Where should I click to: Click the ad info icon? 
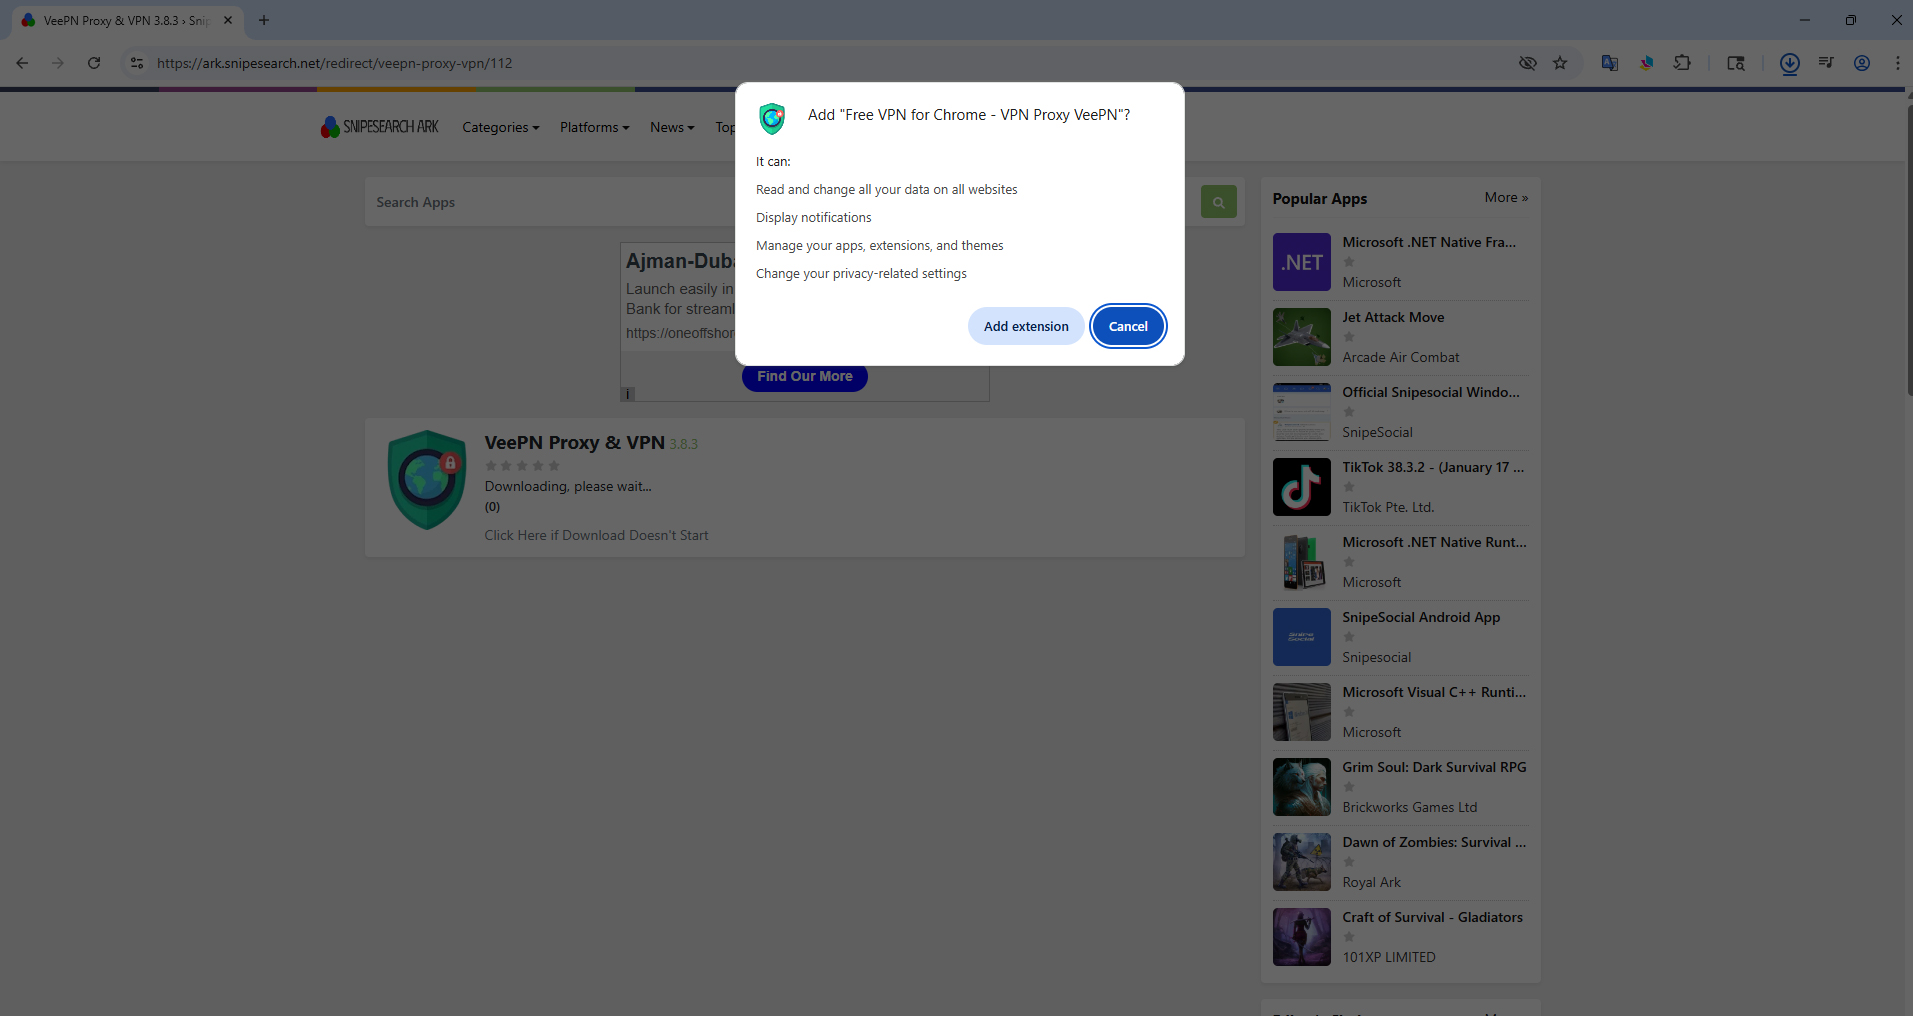coord(628,394)
